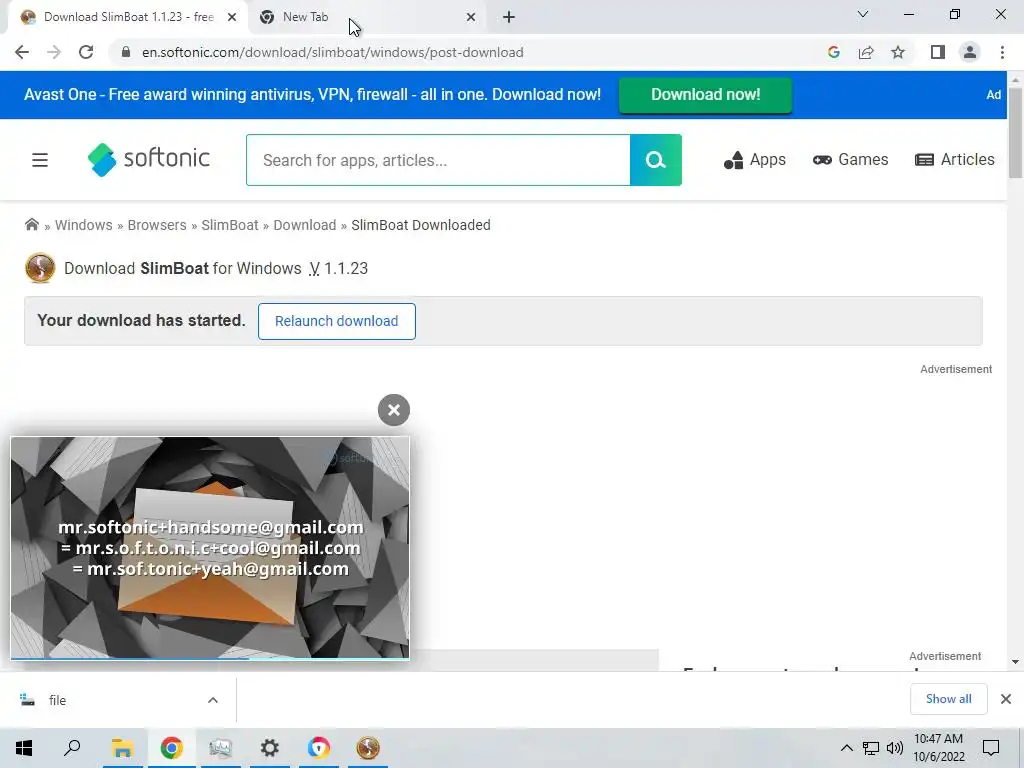Click scrollbar down arrow
Image resolution: width=1024 pixels, height=768 pixels.
pyautogui.click(x=1015, y=662)
